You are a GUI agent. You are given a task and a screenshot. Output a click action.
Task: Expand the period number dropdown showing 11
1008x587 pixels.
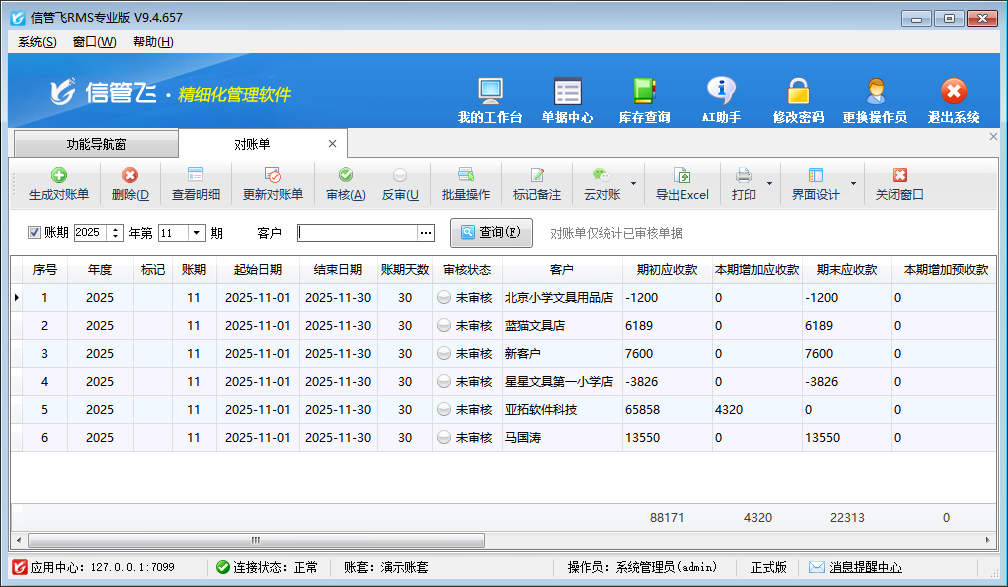click(196, 233)
